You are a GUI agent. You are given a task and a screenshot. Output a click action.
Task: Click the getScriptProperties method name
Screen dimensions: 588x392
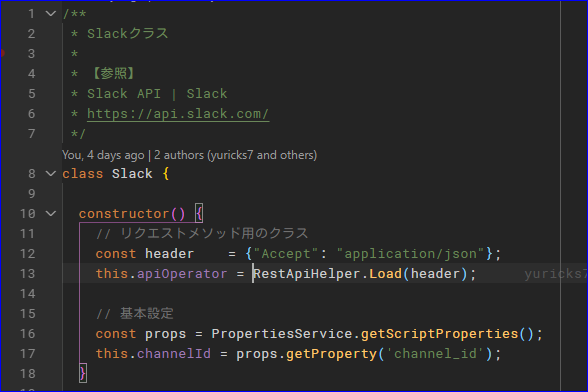click(x=440, y=334)
